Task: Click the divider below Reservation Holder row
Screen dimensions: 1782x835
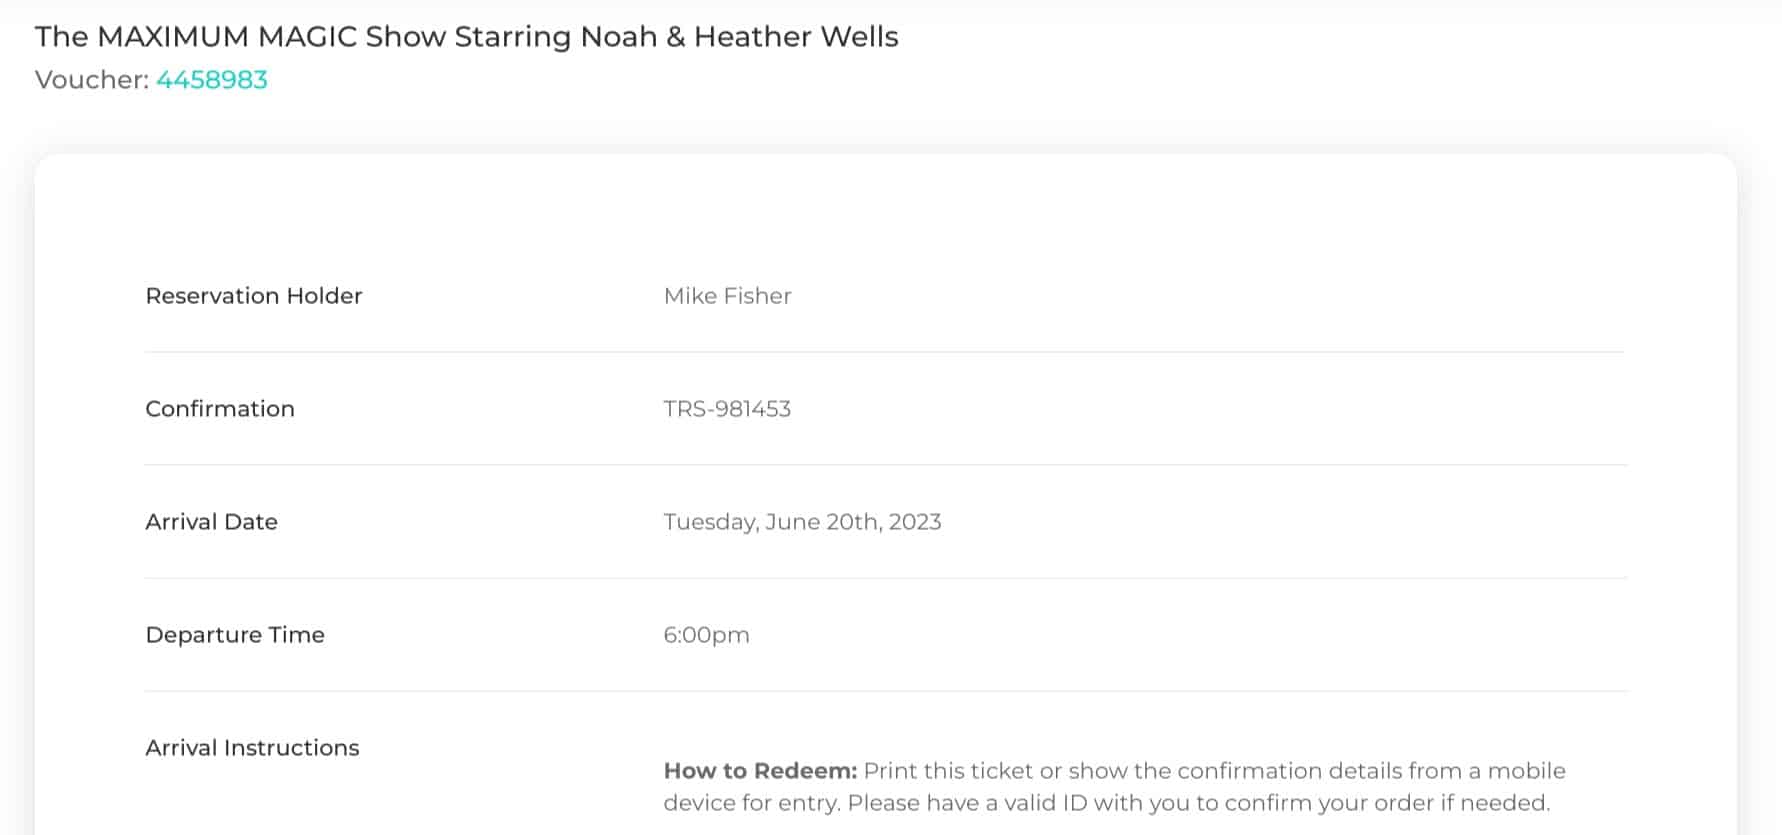Action: (x=886, y=352)
